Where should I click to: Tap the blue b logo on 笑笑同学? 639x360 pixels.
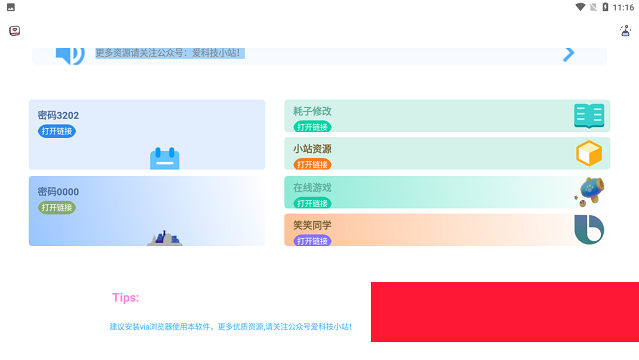(589, 230)
